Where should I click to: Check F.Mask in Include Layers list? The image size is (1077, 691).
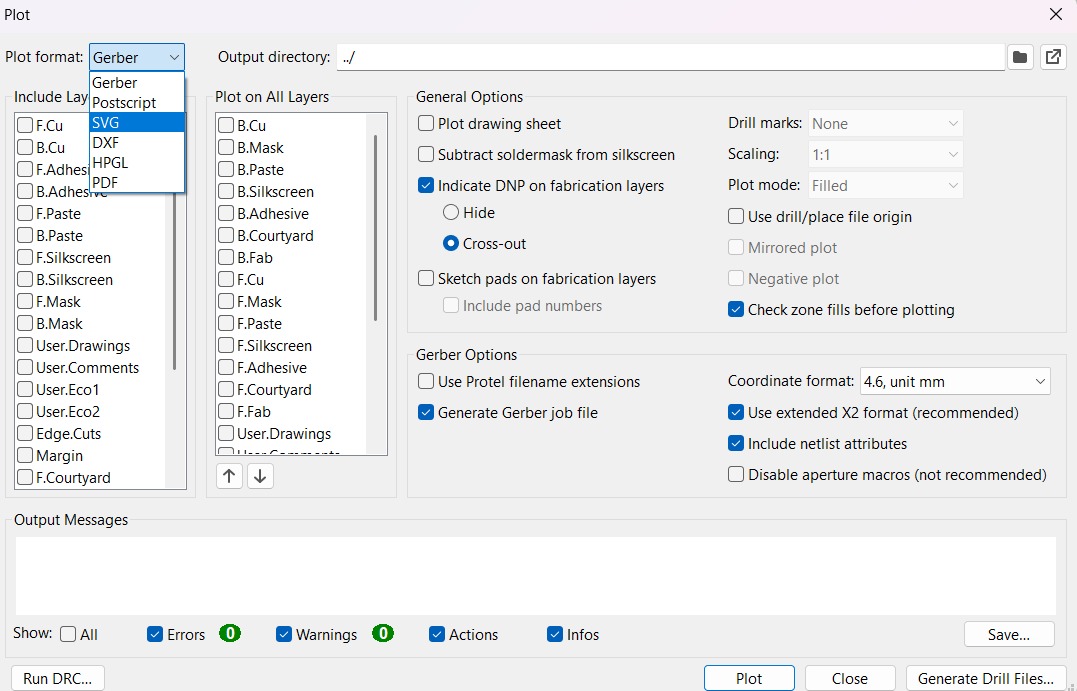coord(25,302)
